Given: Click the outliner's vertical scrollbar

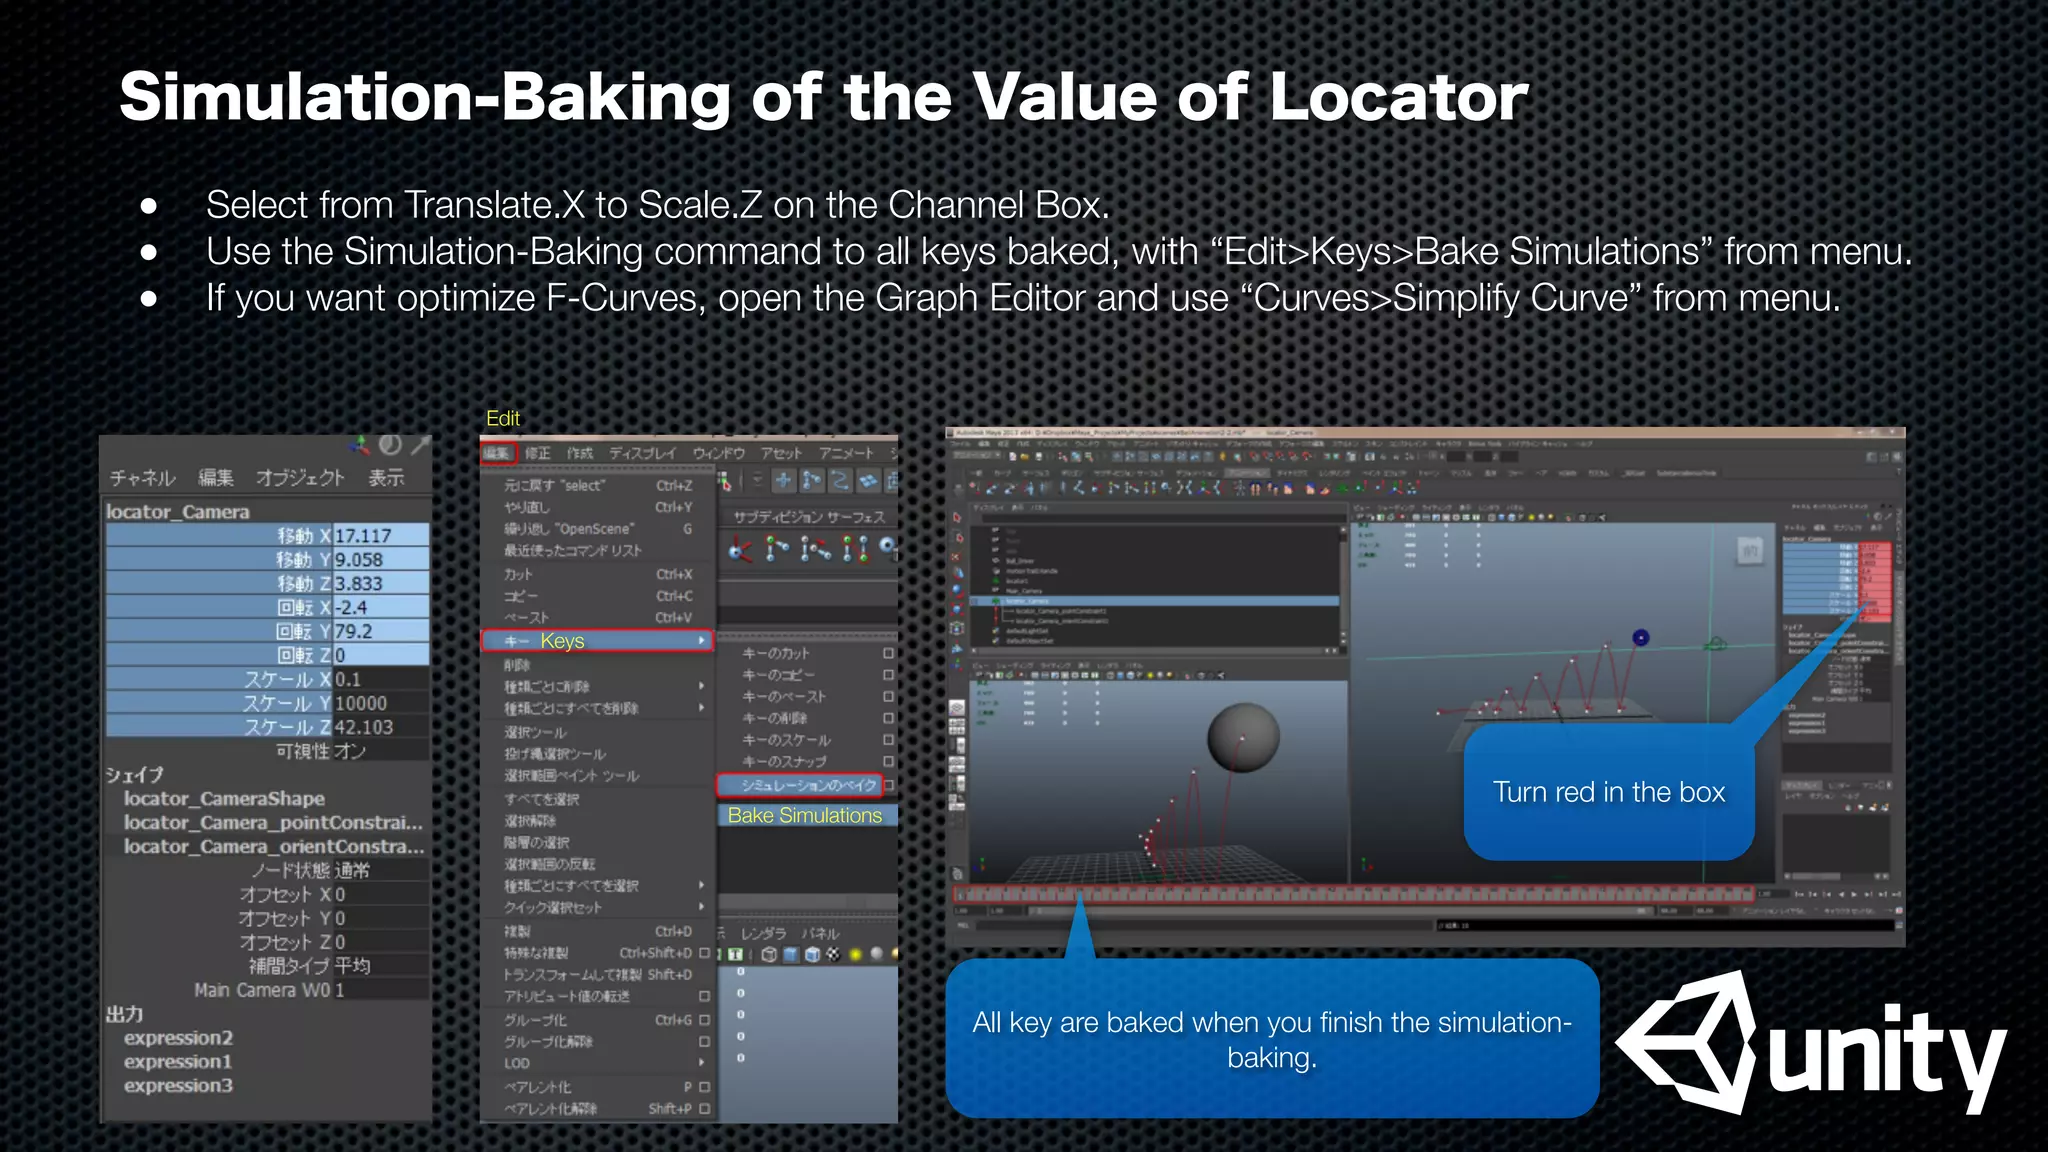Looking at the screenshot, I should click(x=1343, y=585).
